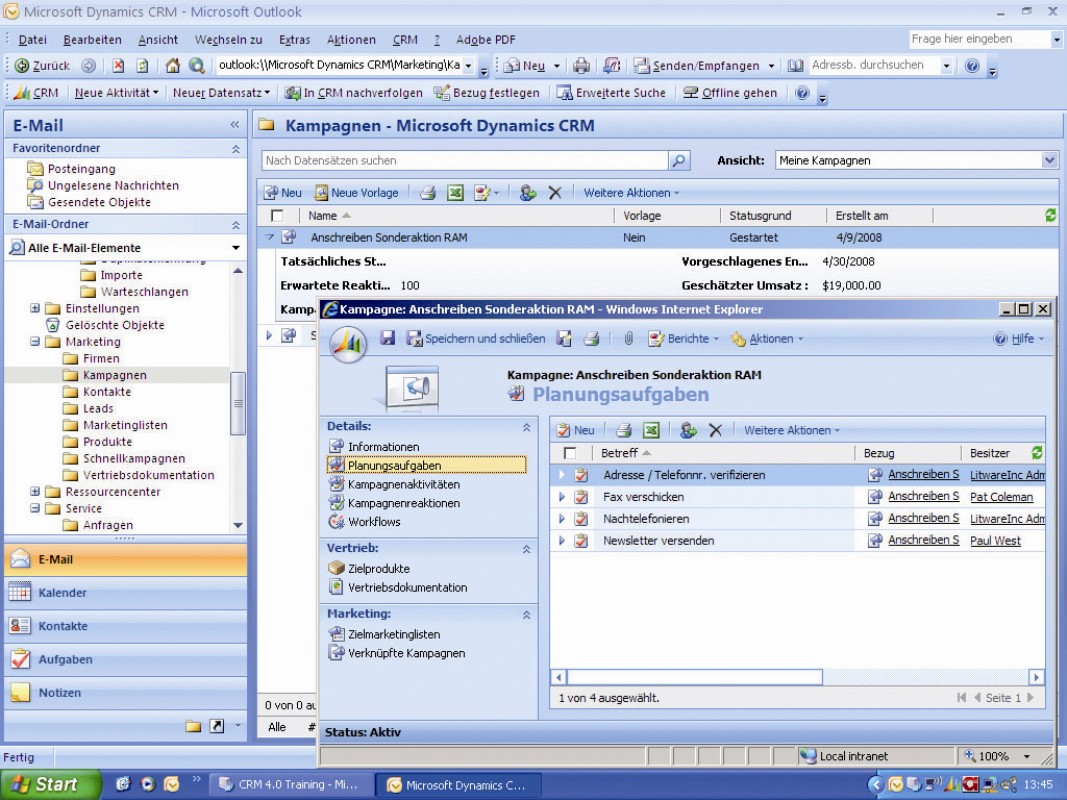
Task: Open the Ansicht Meine Kampagnen dropdown
Action: coord(1049,161)
